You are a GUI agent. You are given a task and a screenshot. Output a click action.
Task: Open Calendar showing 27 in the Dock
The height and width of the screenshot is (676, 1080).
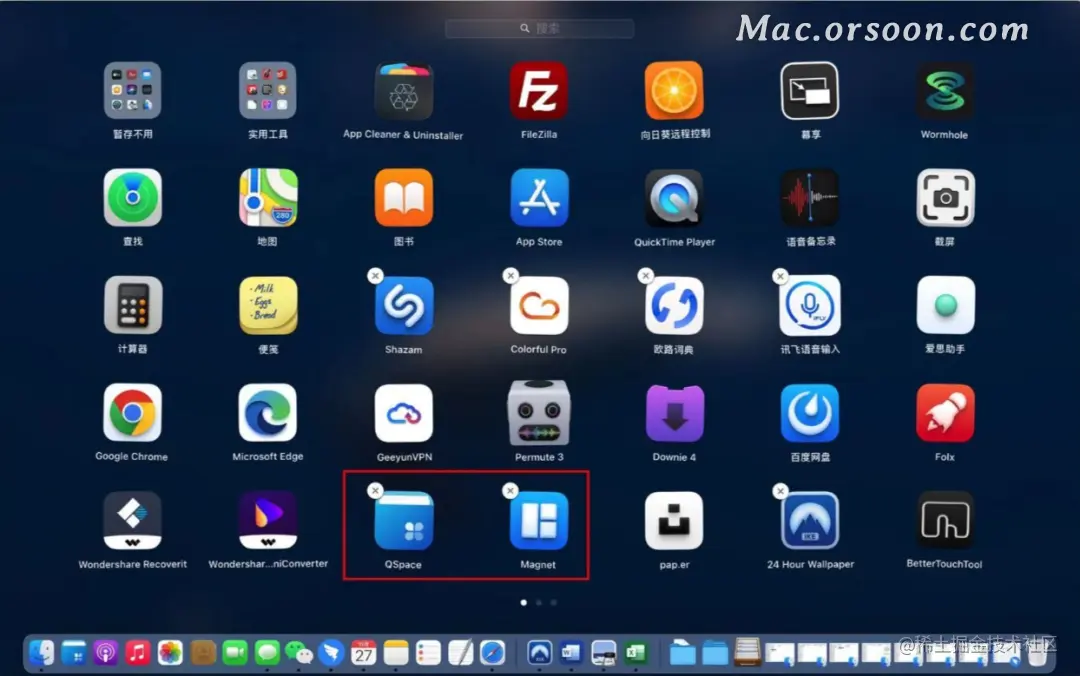[x=364, y=652]
